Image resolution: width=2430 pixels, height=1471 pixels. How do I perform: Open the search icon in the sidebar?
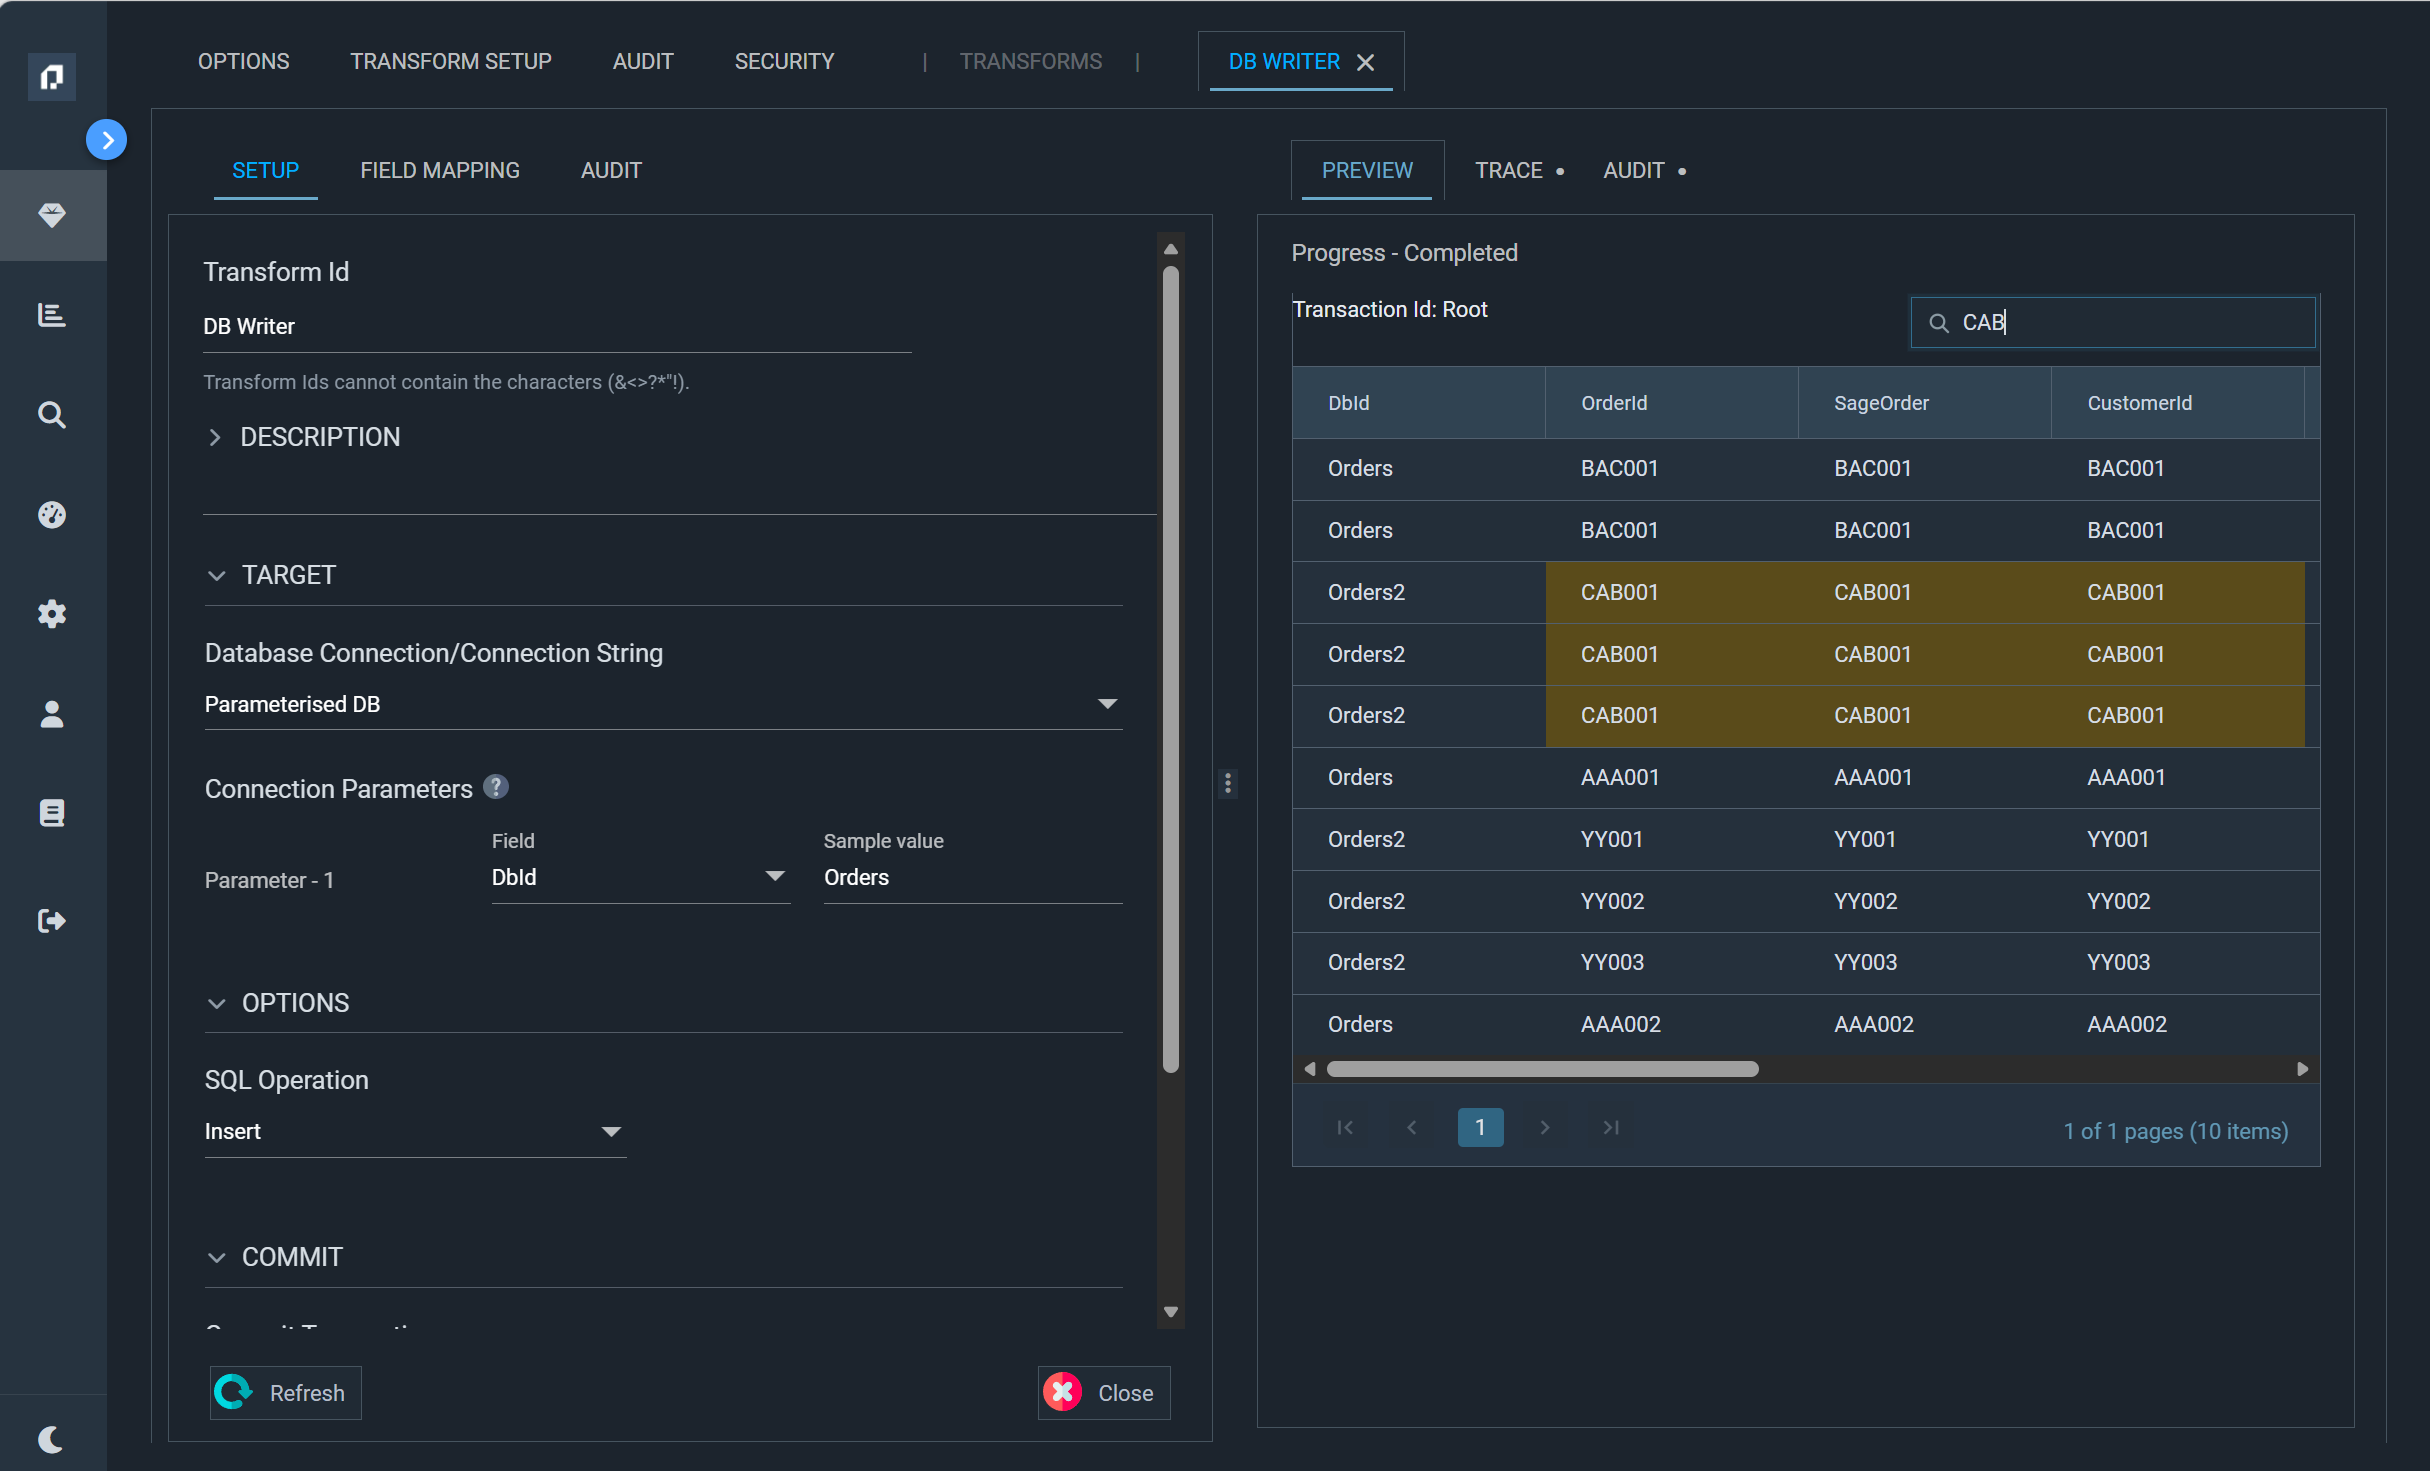pyautogui.click(x=52, y=415)
